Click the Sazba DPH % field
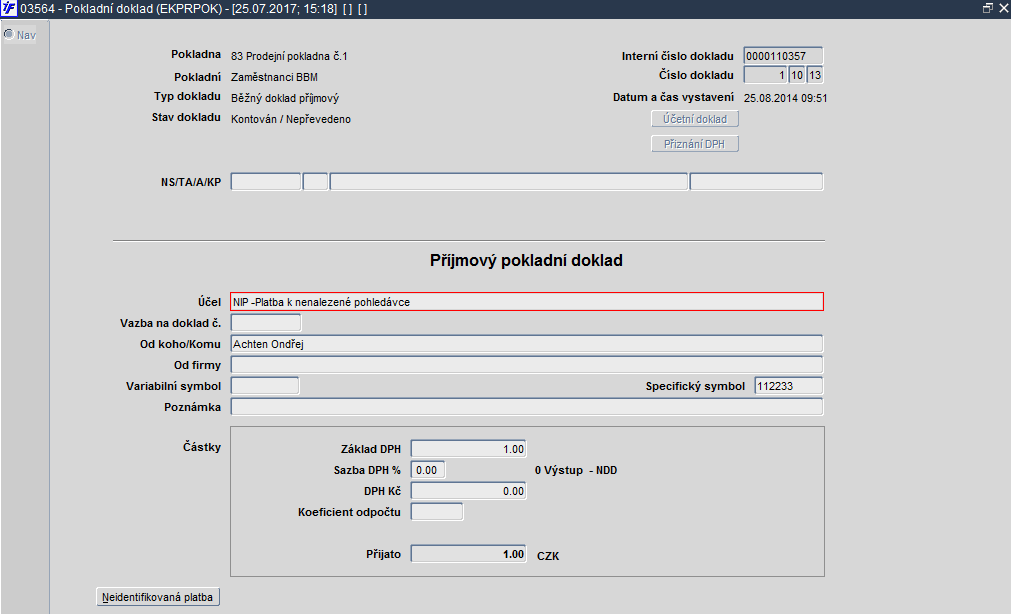Viewport: 1011px width, 614px height. [427, 470]
